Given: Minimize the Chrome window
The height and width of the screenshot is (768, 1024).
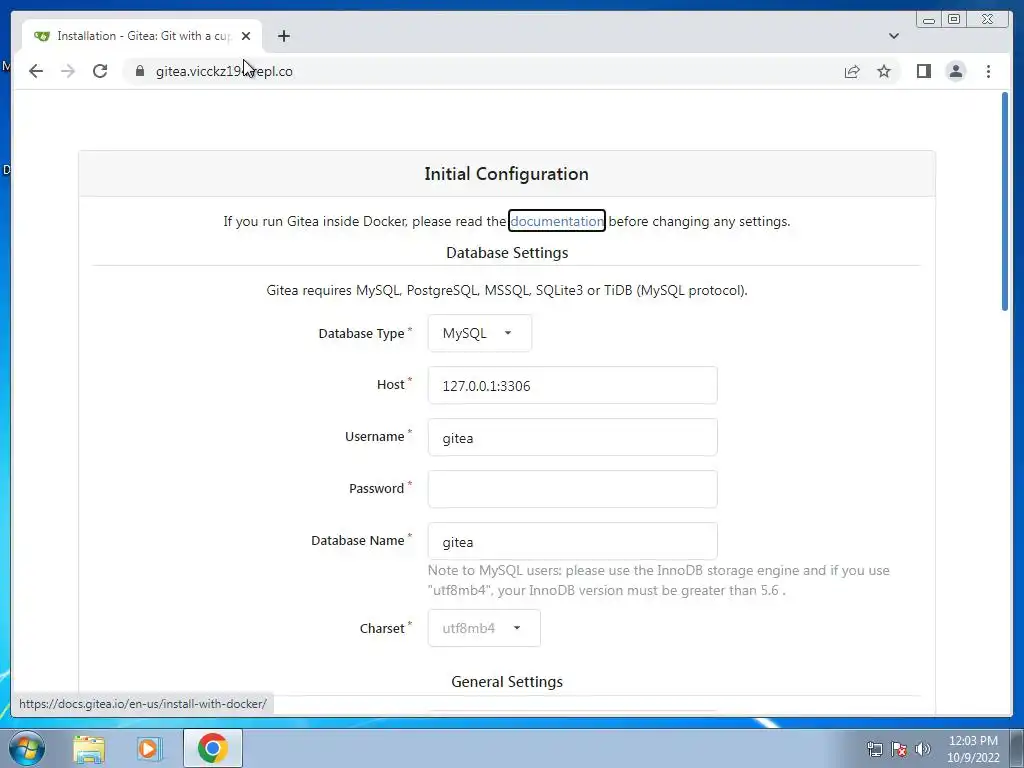Looking at the screenshot, I should point(928,20).
